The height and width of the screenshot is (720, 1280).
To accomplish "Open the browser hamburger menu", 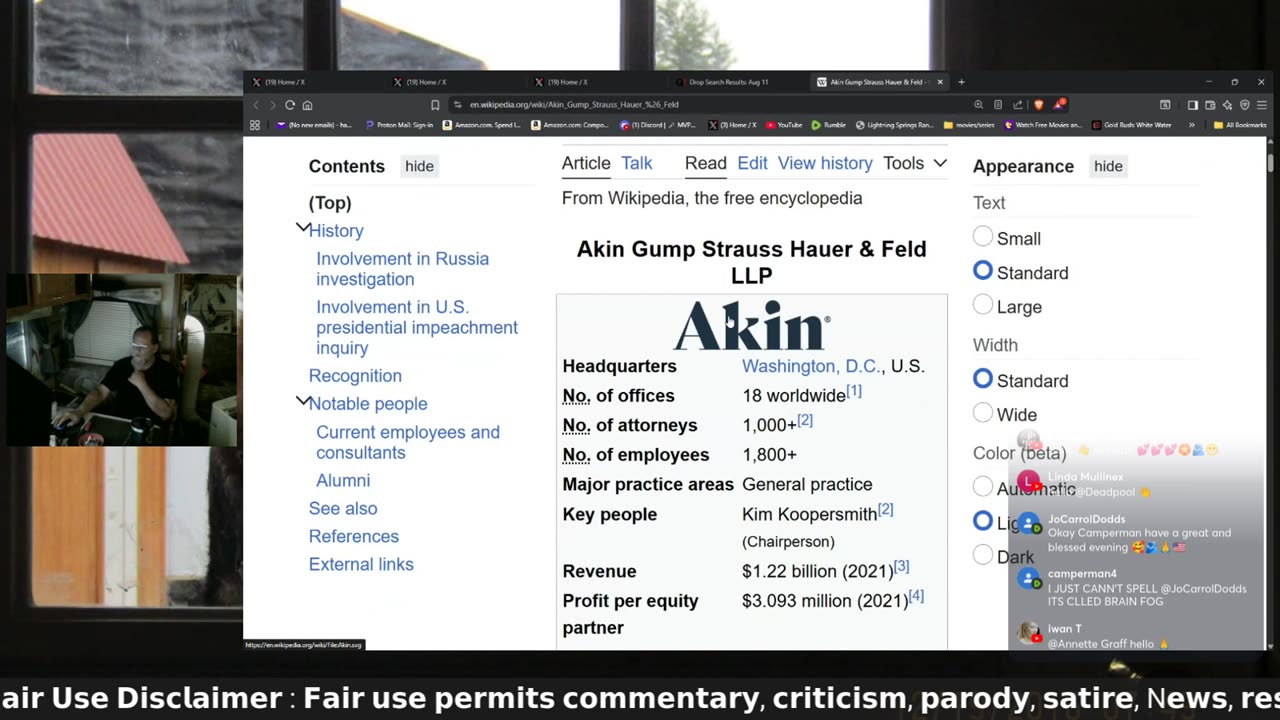I will [1263, 105].
